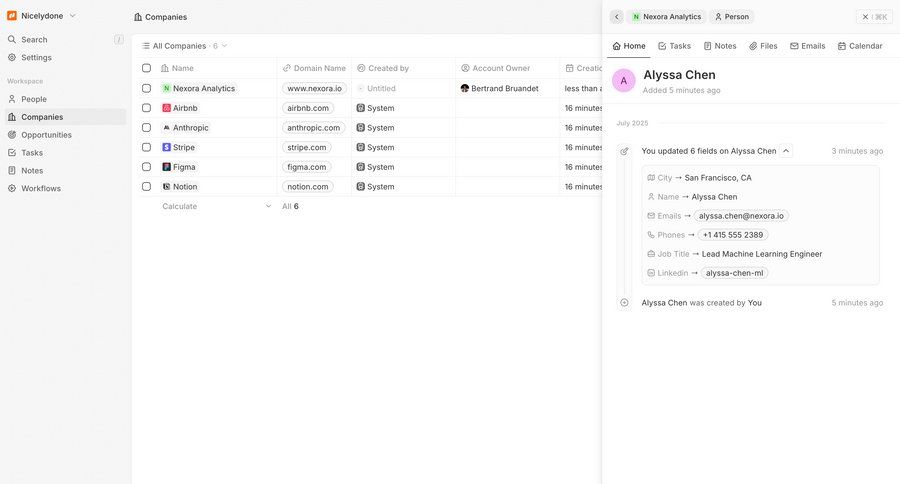The height and width of the screenshot is (484, 900).
Task: Collapse the updated 6 fields details
Action: [786, 151]
